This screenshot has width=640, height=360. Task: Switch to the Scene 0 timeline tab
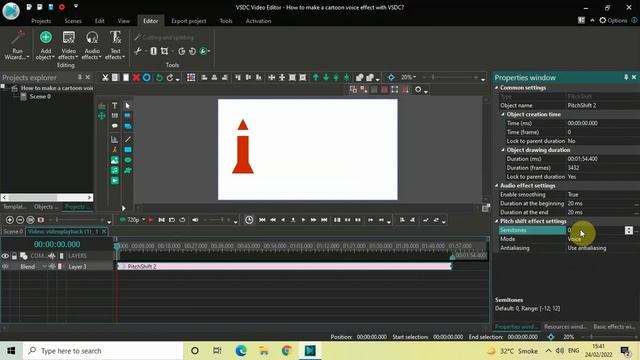pos(13,231)
